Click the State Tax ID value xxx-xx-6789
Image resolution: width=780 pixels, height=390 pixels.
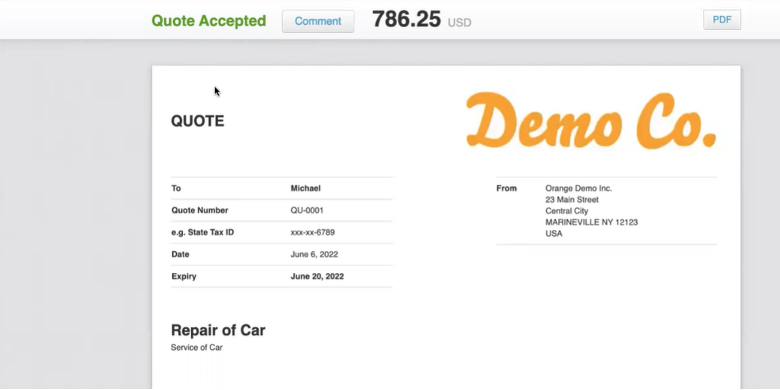312,232
